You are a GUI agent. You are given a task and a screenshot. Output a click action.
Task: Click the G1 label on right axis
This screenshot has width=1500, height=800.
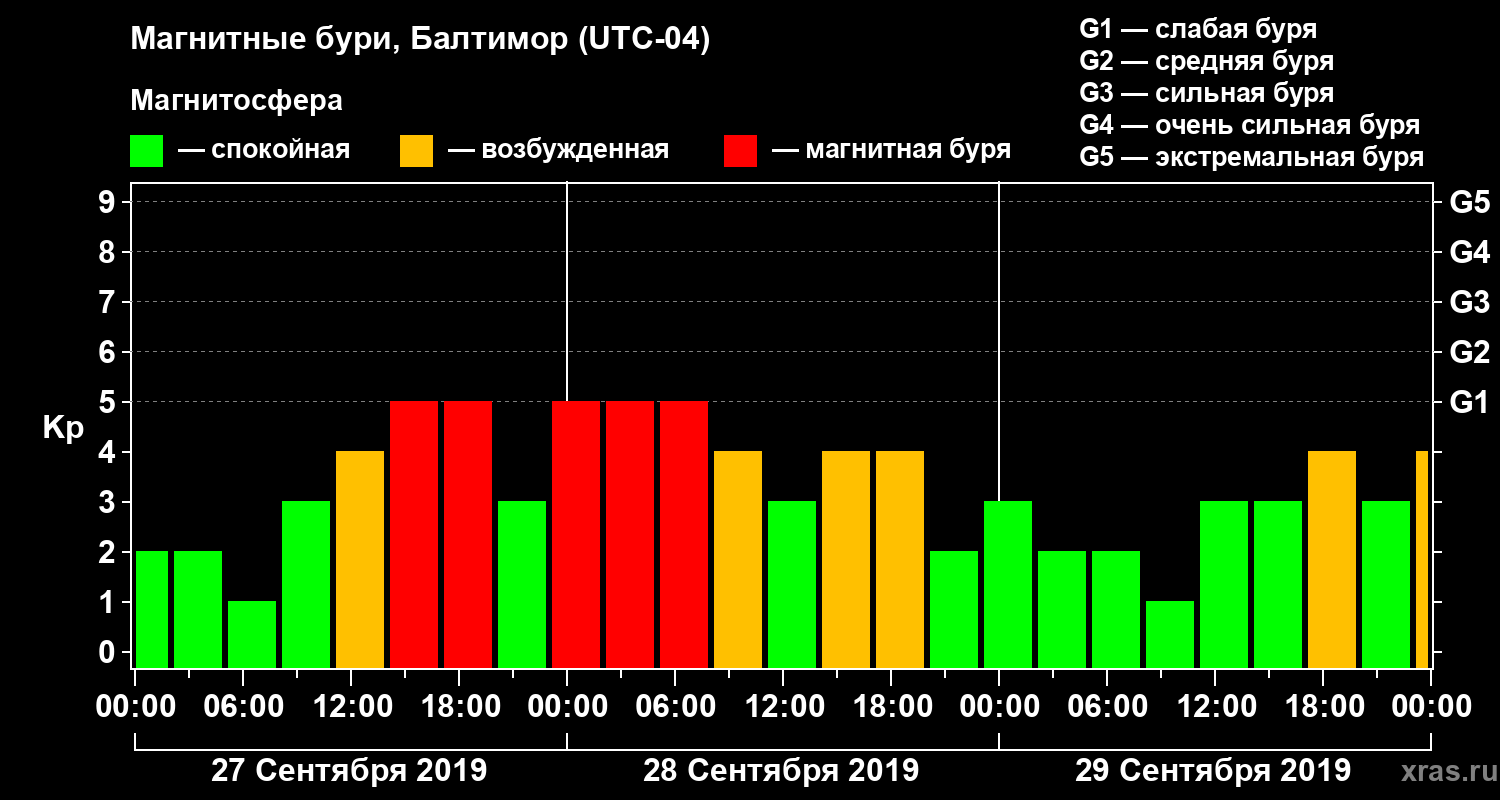1469,402
